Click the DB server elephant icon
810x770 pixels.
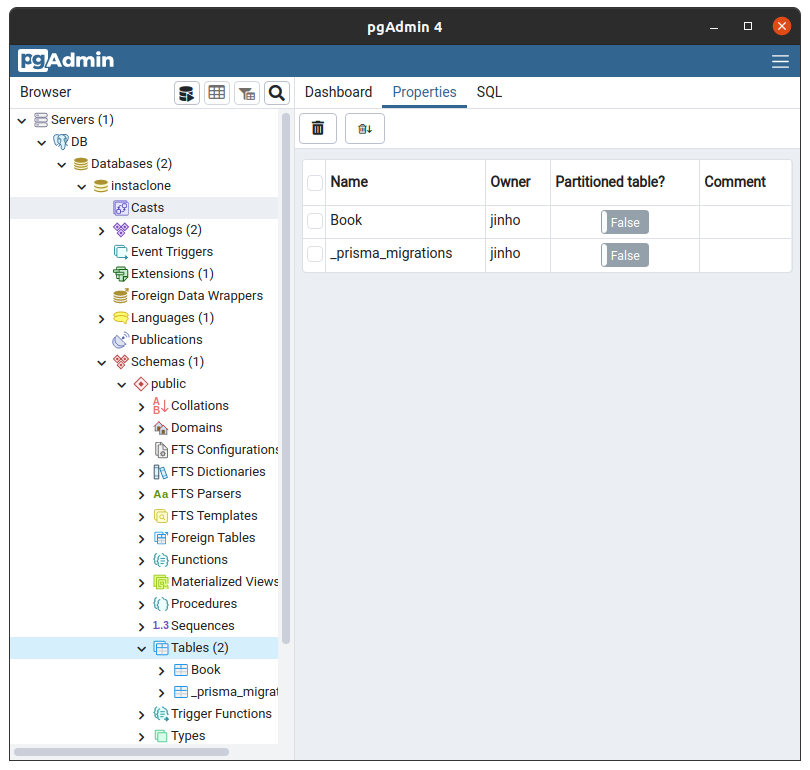click(x=60, y=142)
